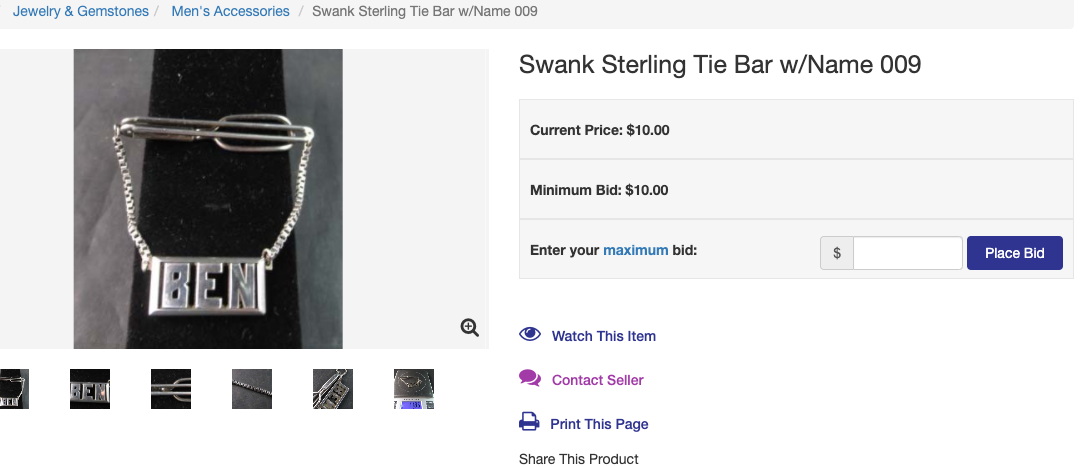Open the 'maximum' bid explanation link

click(635, 250)
